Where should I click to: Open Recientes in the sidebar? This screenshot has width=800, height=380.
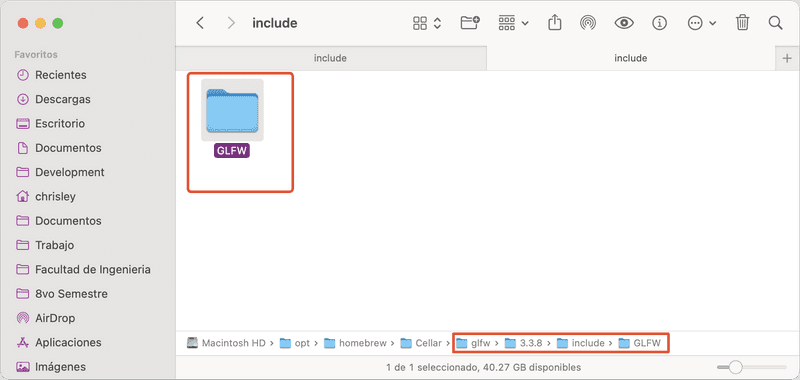[61, 75]
